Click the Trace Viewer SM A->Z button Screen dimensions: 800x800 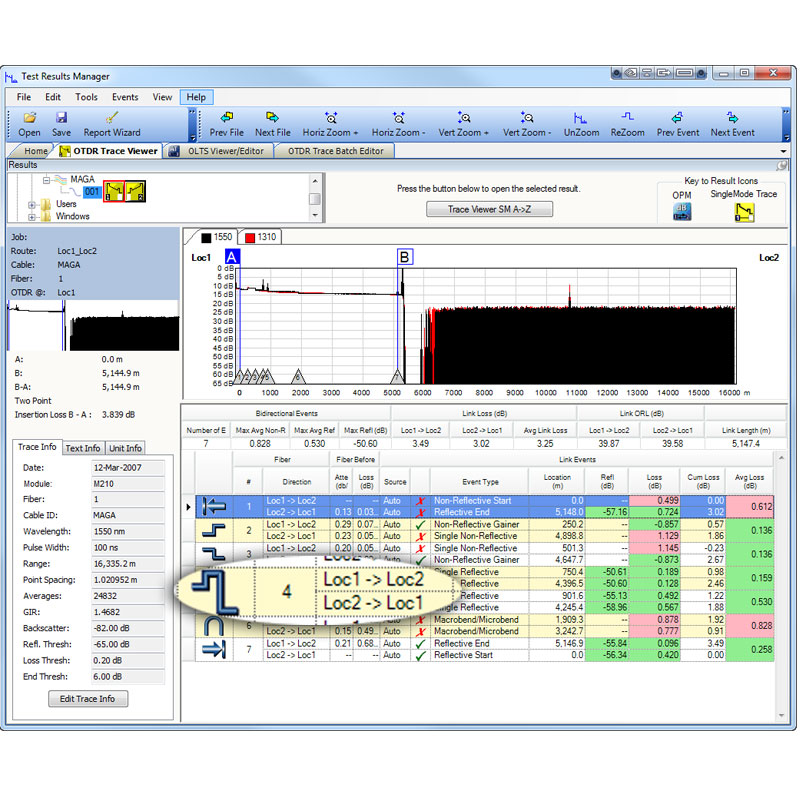pyautogui.click(x=489, y=209)
